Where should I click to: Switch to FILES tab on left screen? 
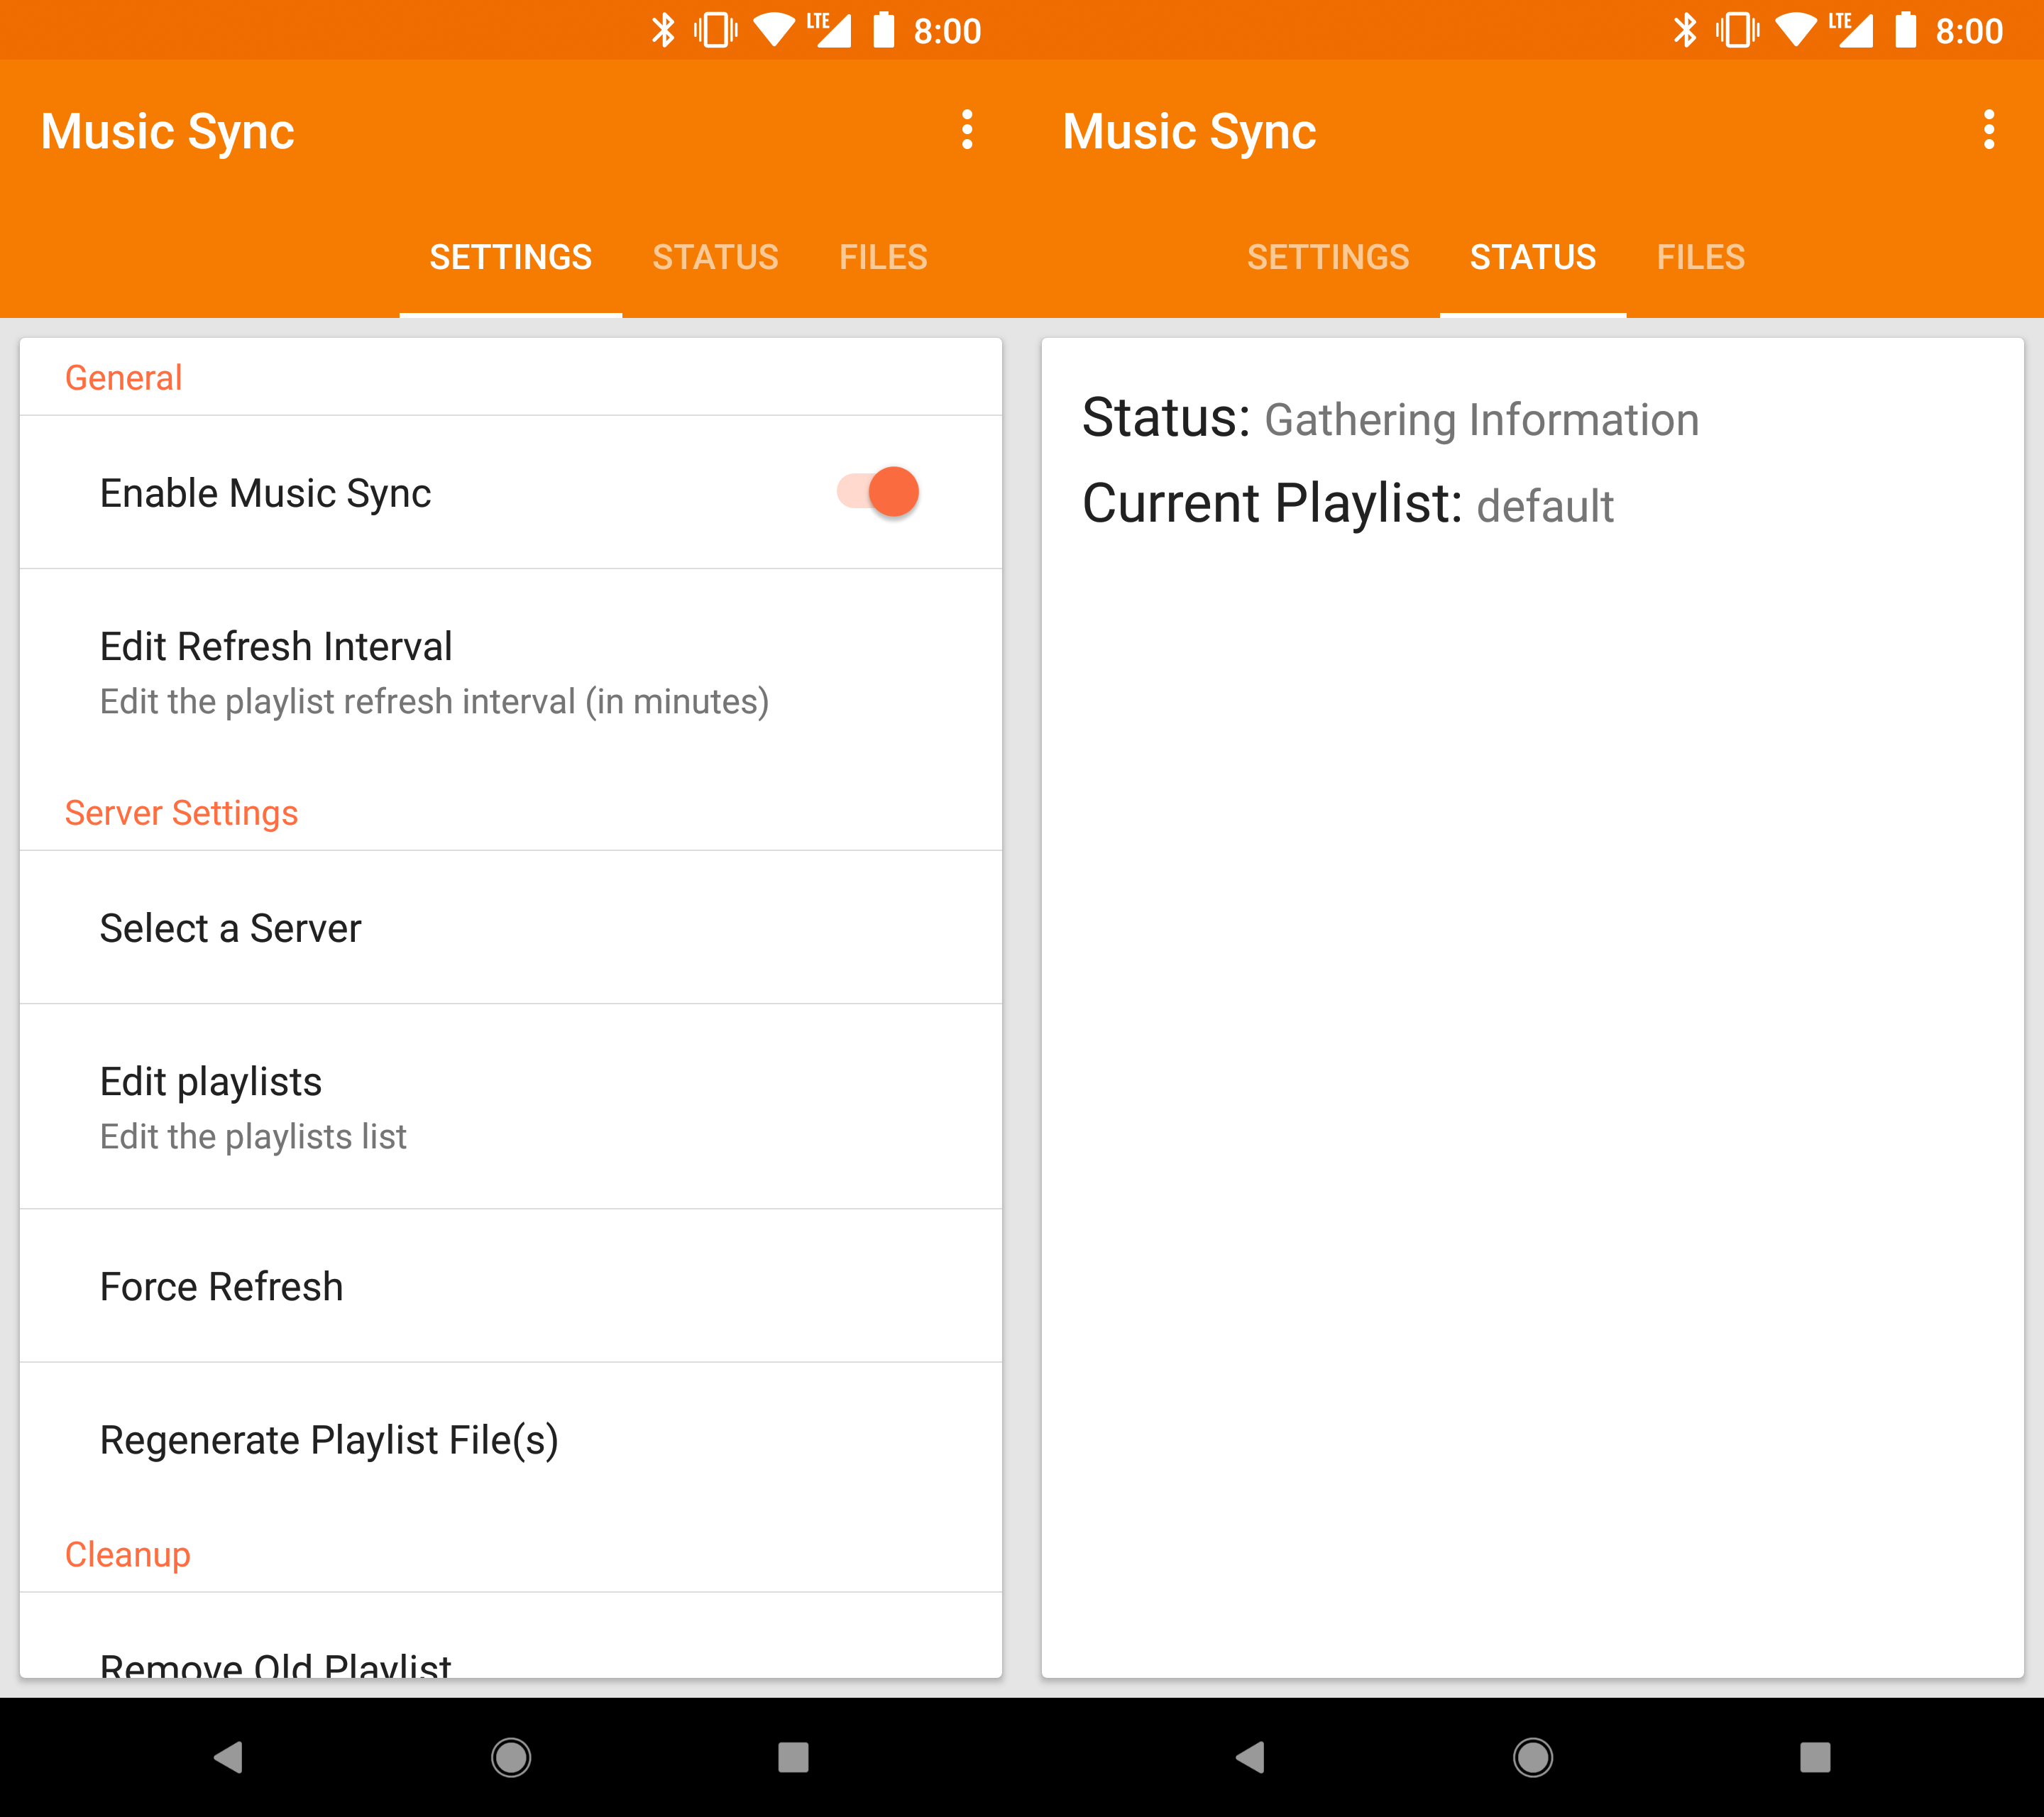coord(883,257)
